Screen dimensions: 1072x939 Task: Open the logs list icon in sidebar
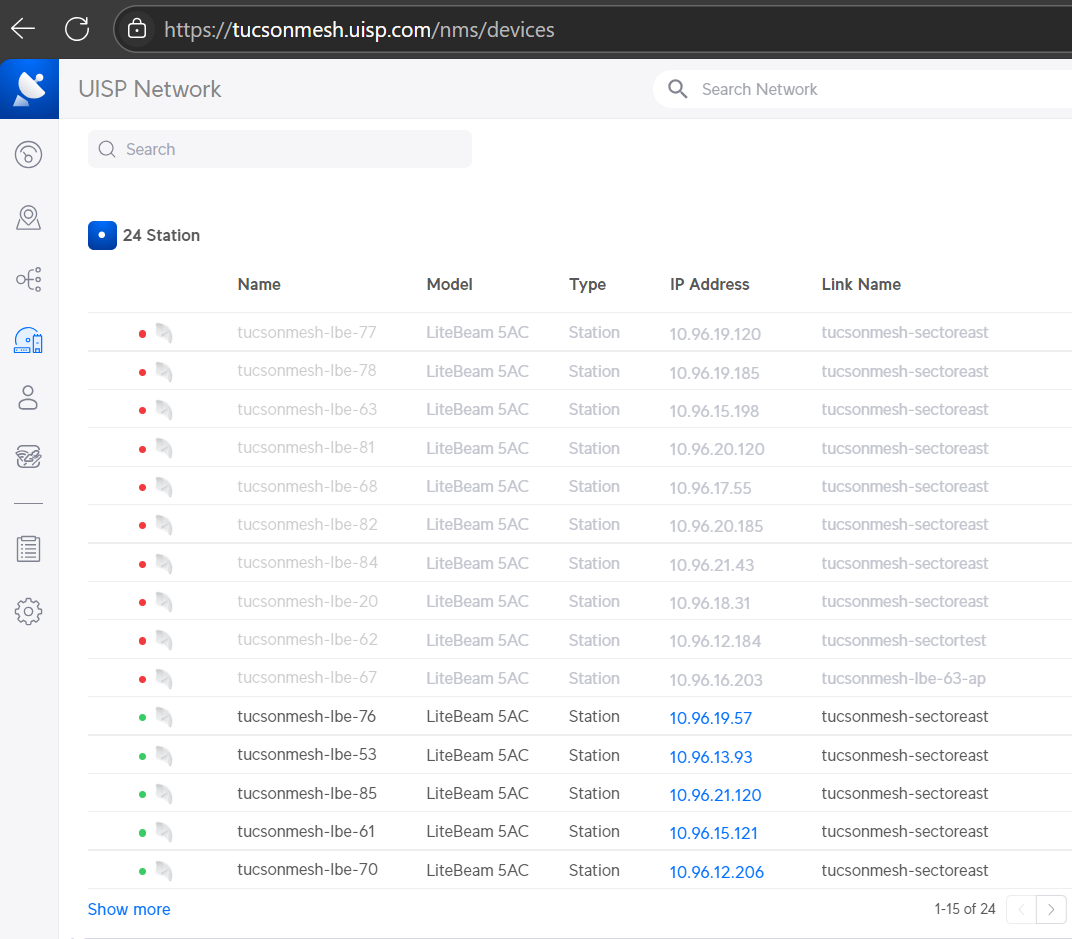click(x=28, y=548)
